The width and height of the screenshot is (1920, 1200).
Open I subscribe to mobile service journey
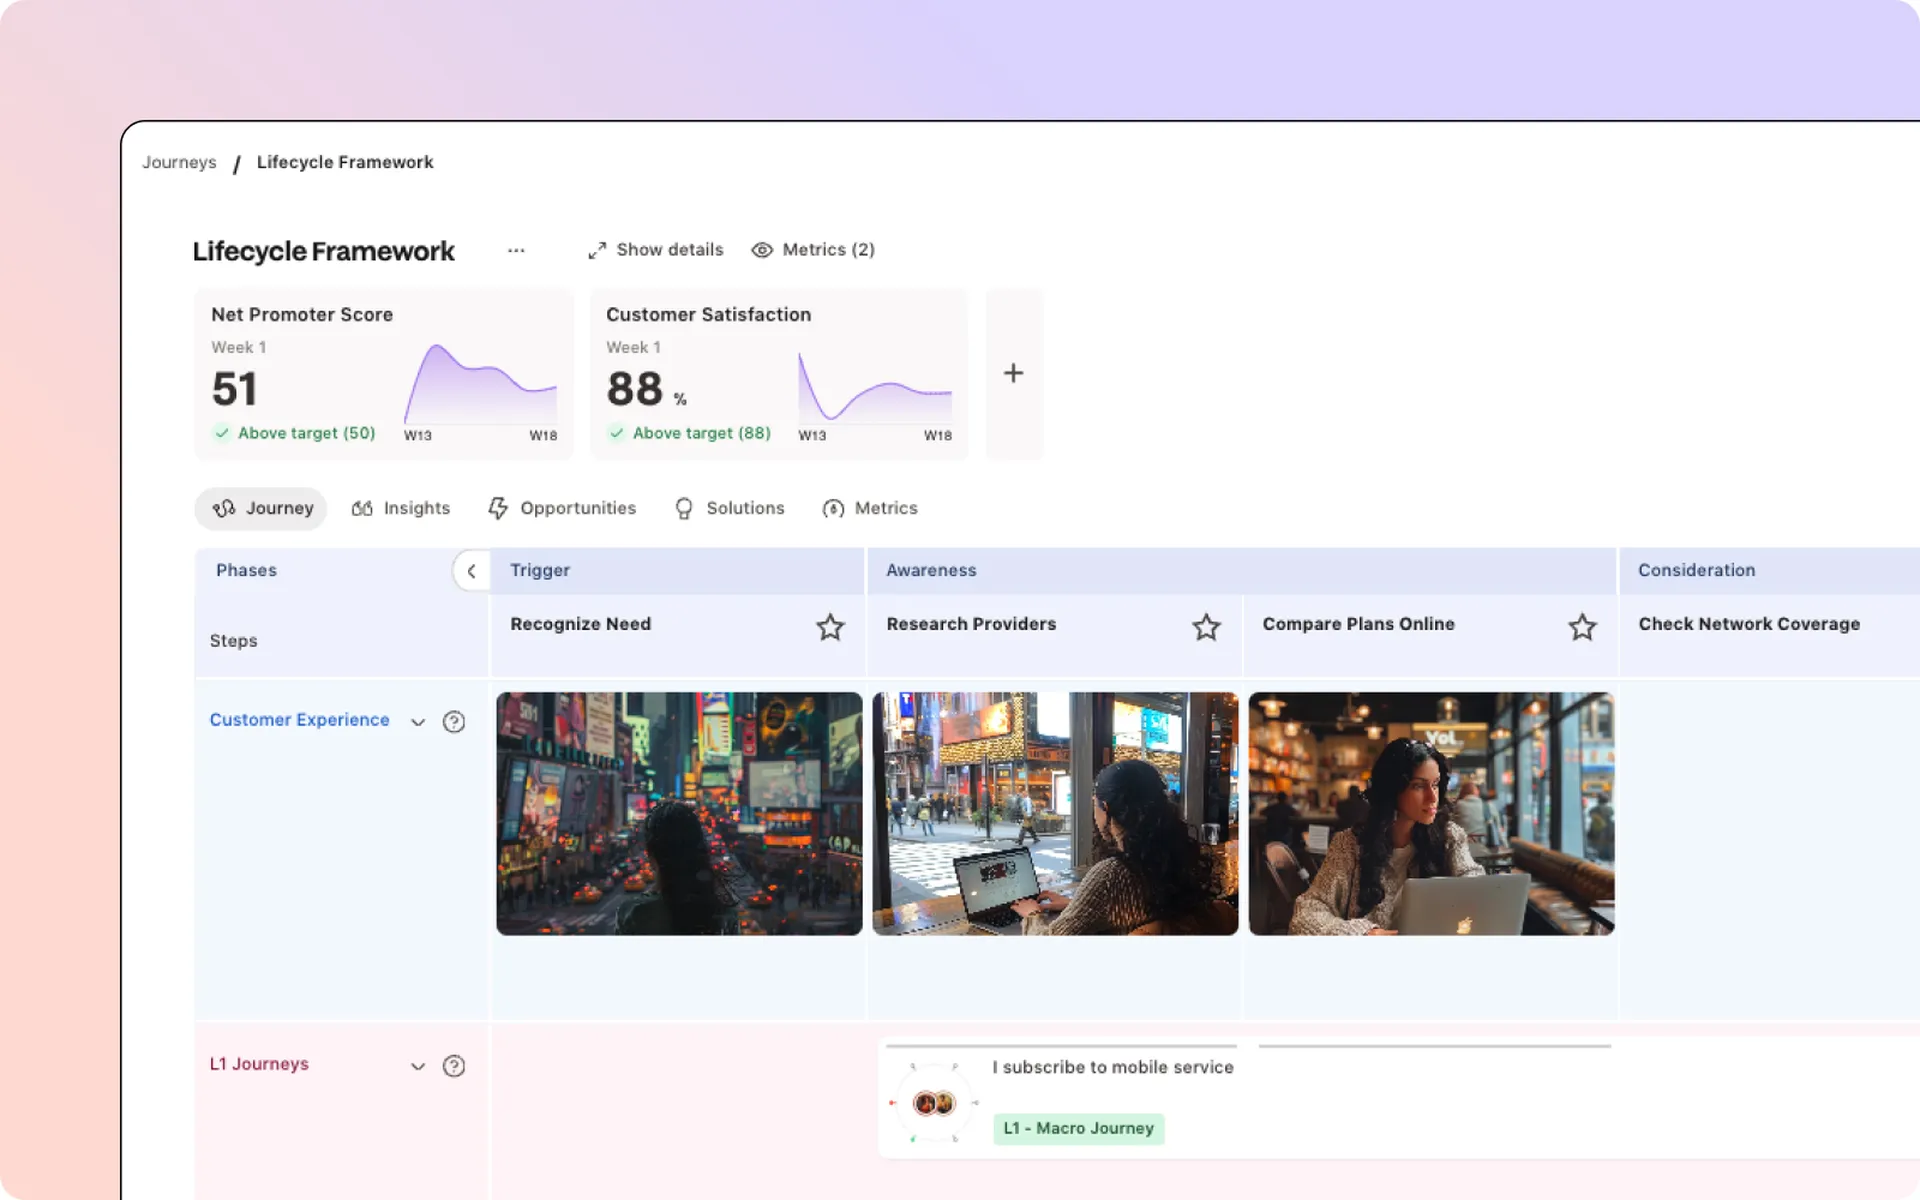1113,1067
